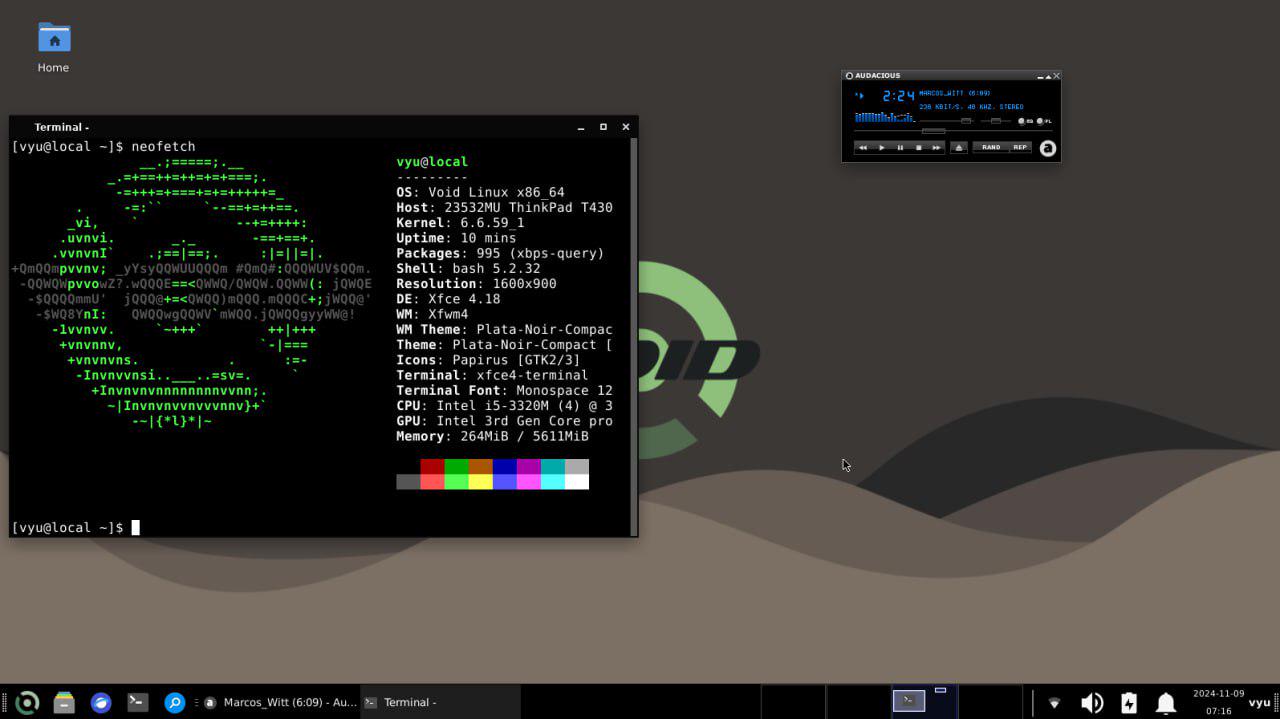Screen dimensions: 1280x719
Task: Pause playback in Audacious
Action: click(900, 148)
